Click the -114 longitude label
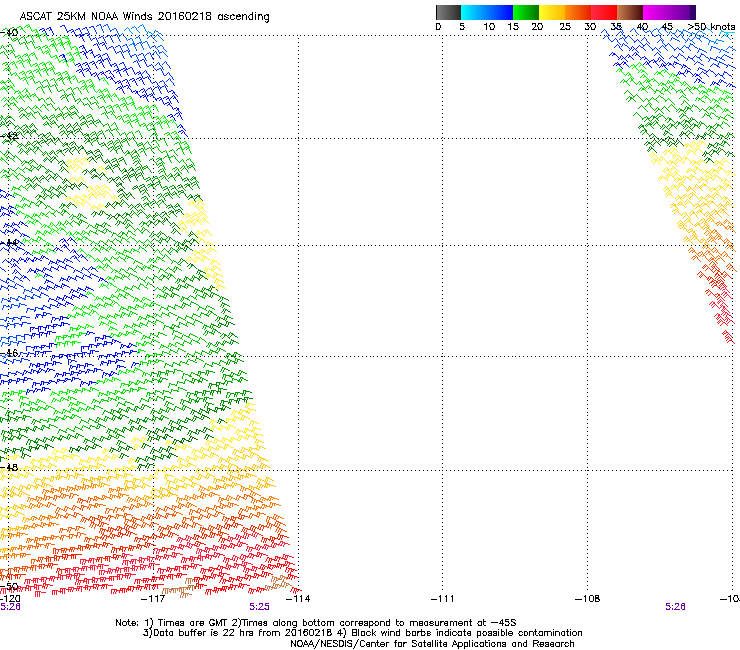The width and height of the screenshot is (740, 650). tap(298, 599)
